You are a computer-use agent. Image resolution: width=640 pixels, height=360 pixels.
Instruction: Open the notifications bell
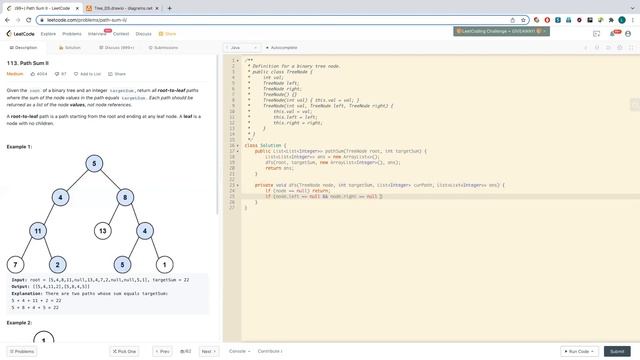click(x=612, y=34)
